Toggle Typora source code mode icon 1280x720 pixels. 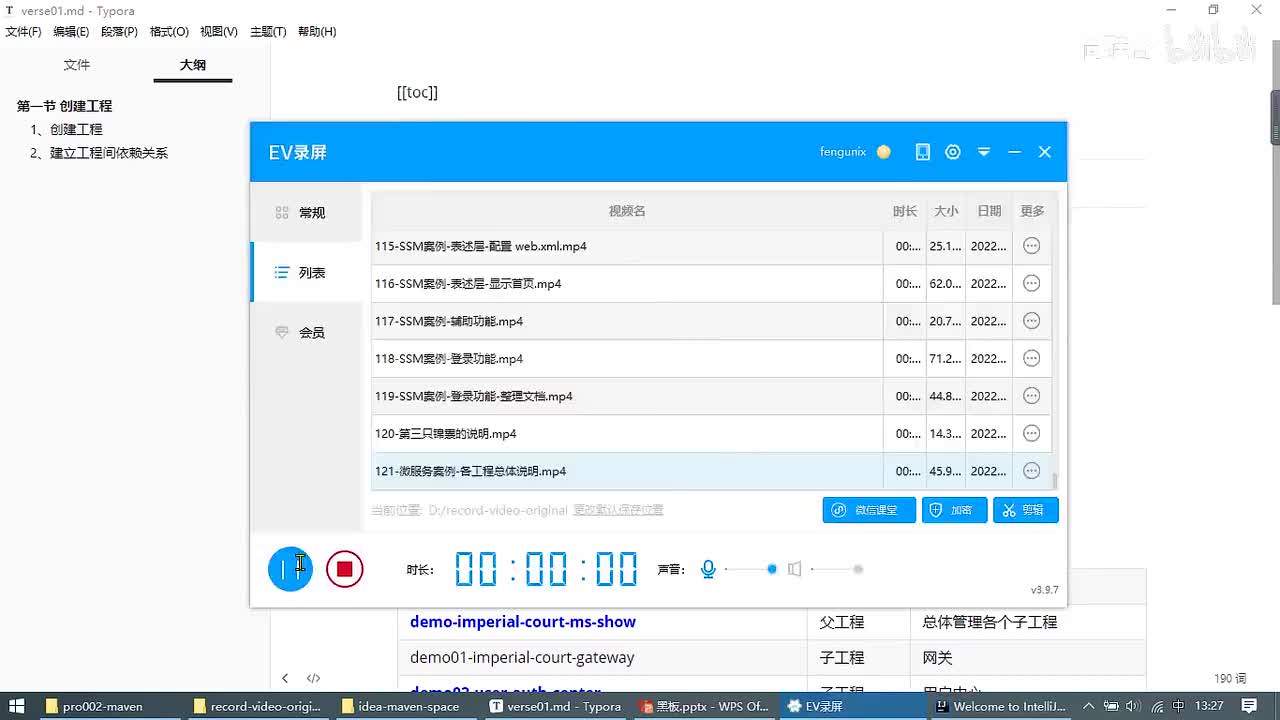(x=313, y=678)
